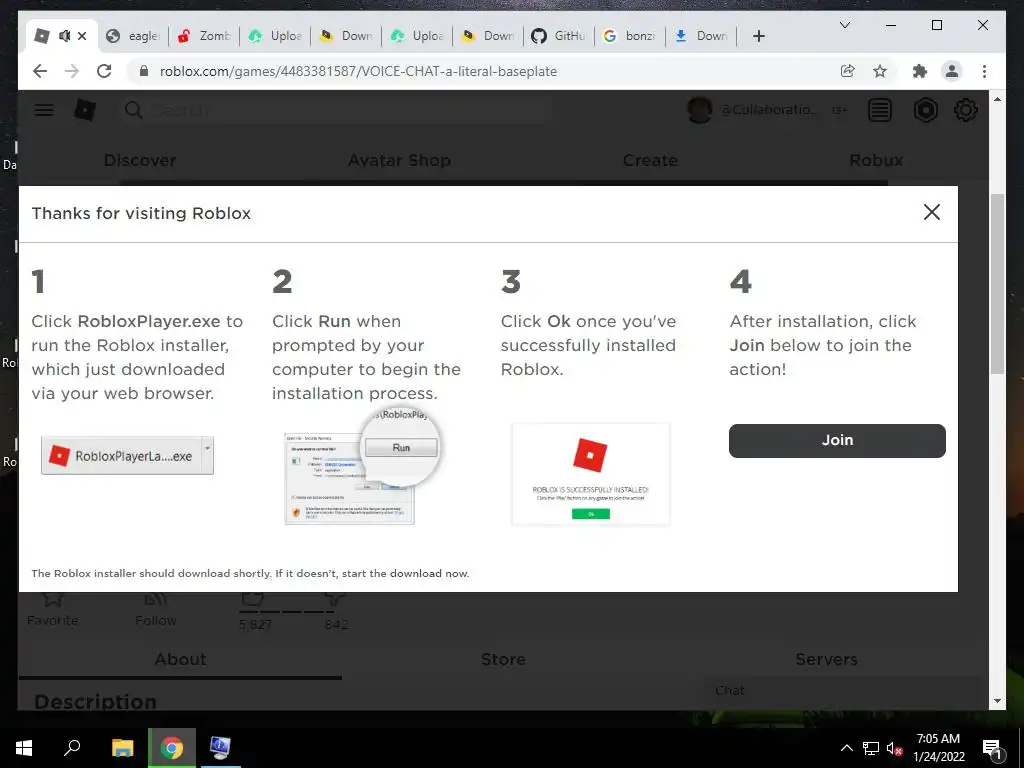Show hidden system tray icons
The image size is (1024, 768).
tap(846, 748)
